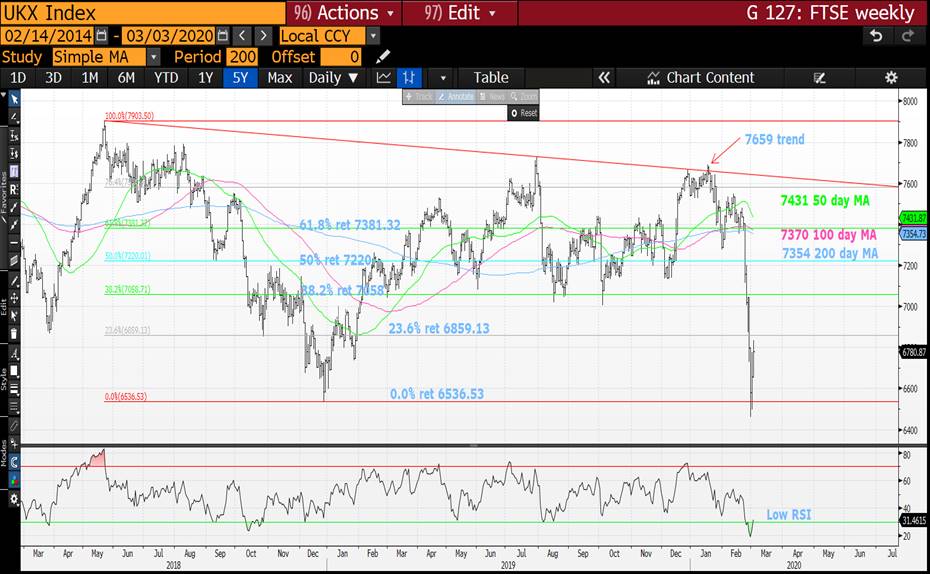Open the left toolbar gear settings
Viewport: 930px width, 574px height.
click(x=14, y=499)
